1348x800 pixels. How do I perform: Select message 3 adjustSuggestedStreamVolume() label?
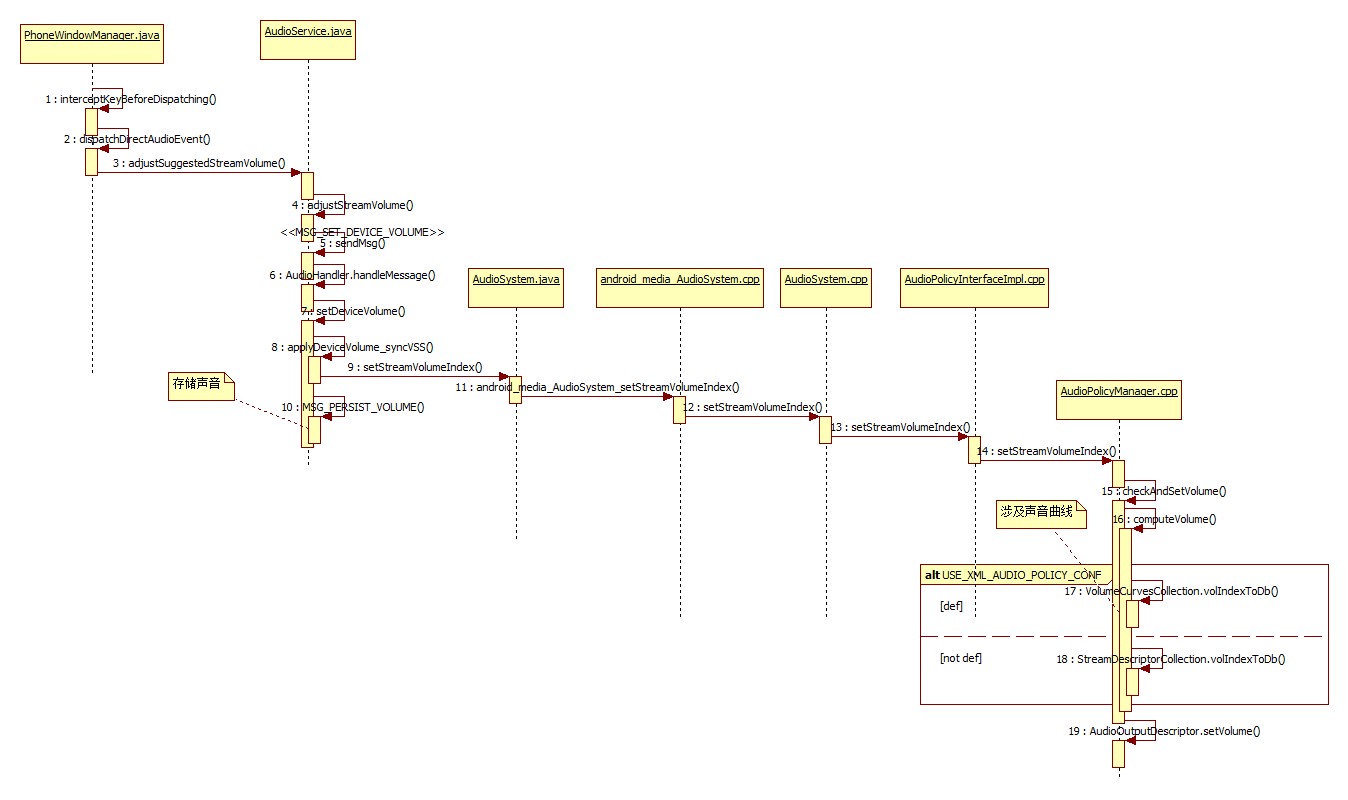pyautogui.click(x=199, y=162)
